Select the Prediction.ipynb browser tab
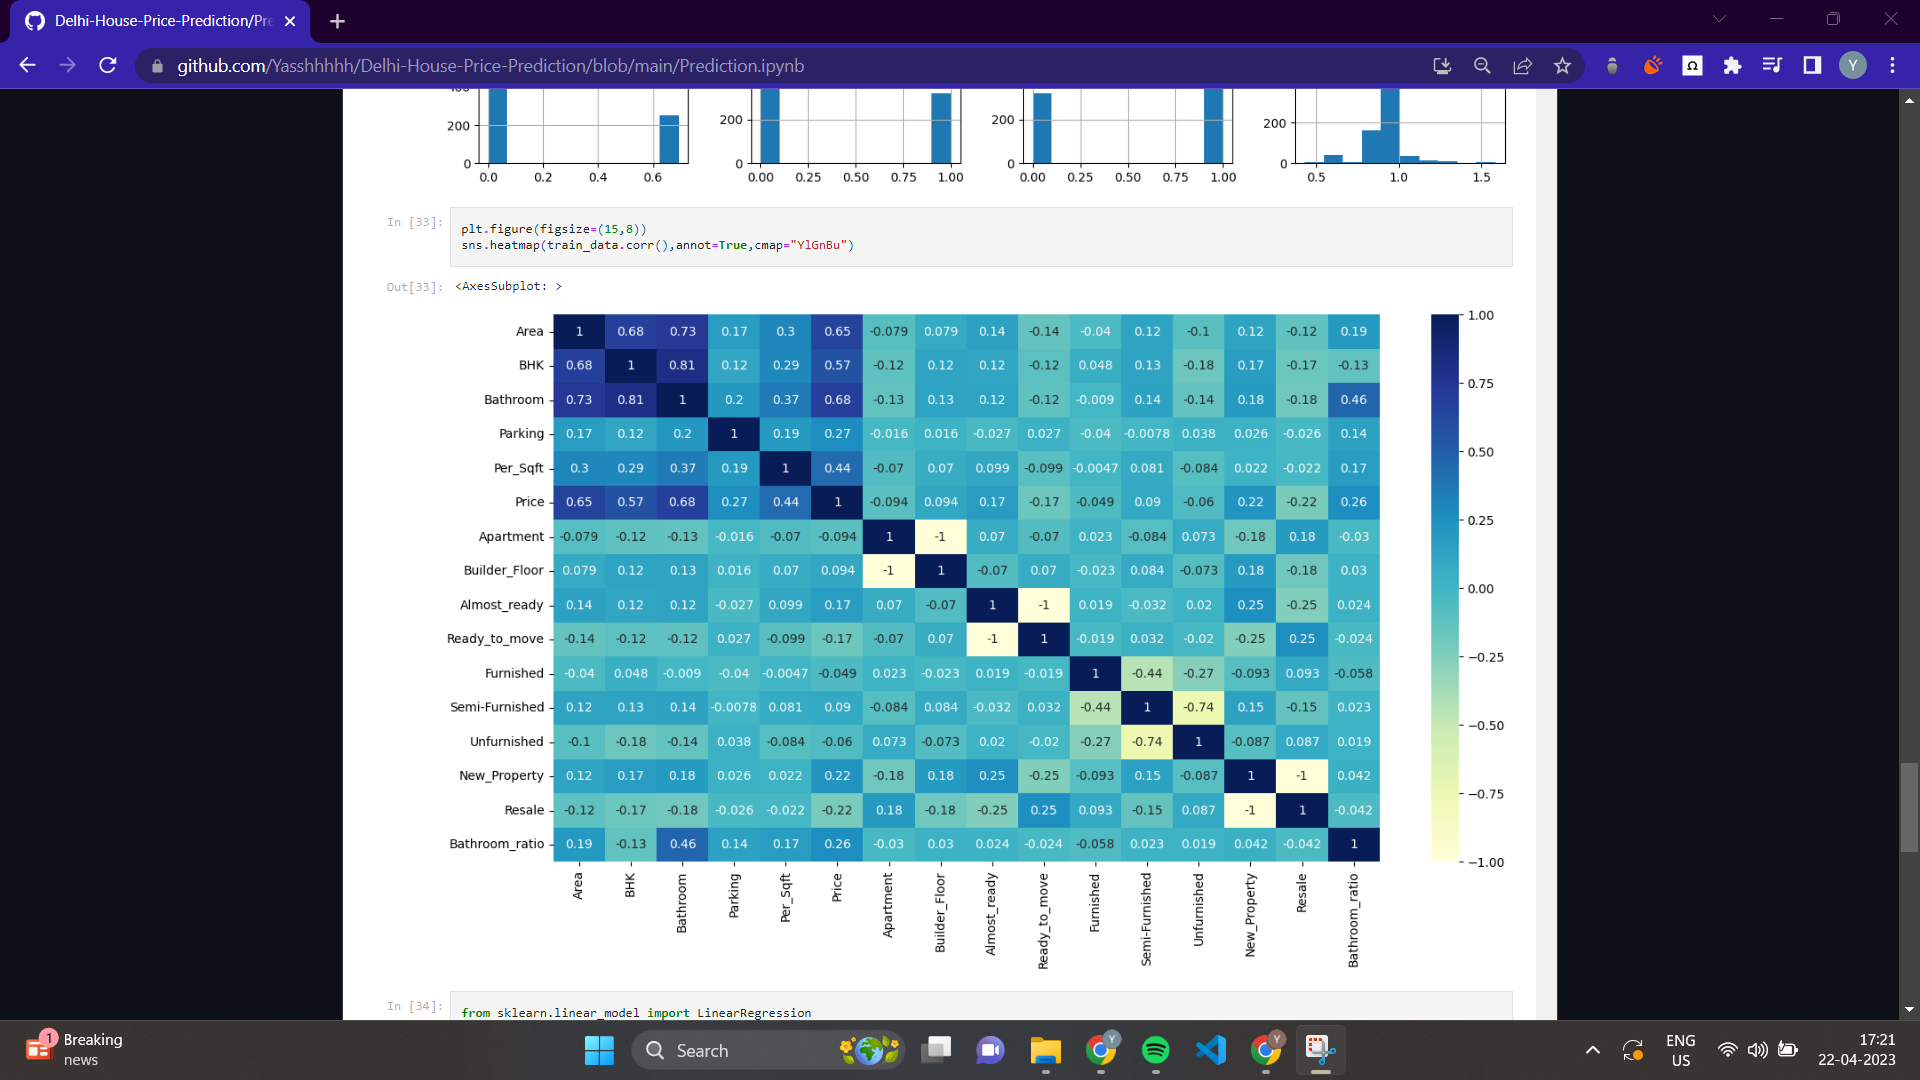This screenshot has width=1920, height=1080. 160,21
